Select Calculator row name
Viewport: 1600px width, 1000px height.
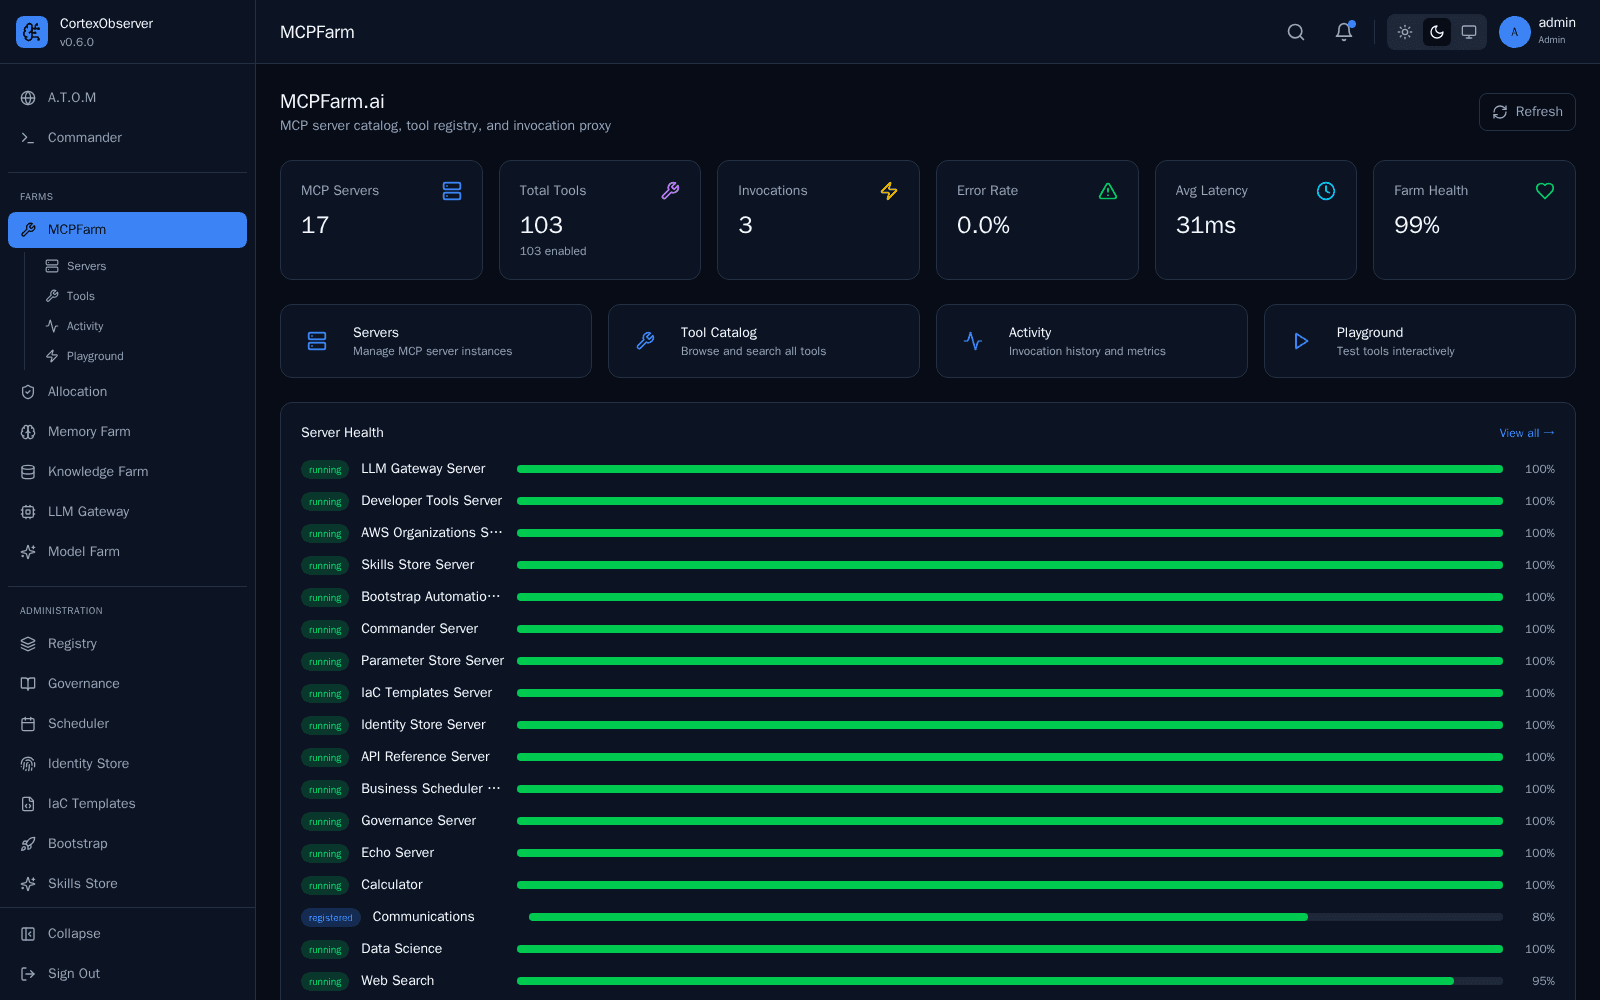[x=391, y=885]
